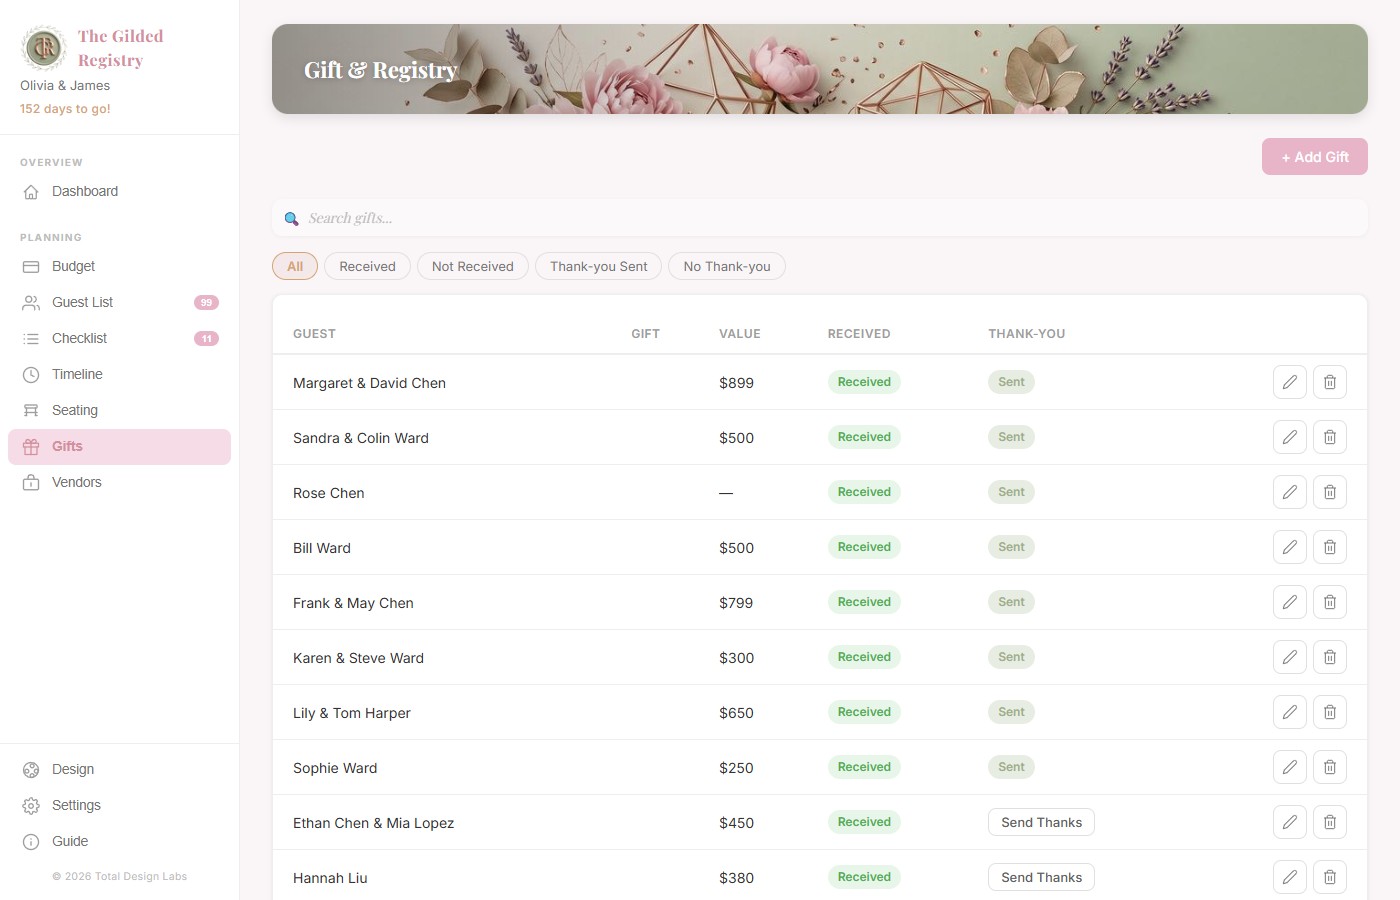Select guest name Lily & Tom Harper
Image resolution: width=1400 pixels, height=900 pixels.
352,713
